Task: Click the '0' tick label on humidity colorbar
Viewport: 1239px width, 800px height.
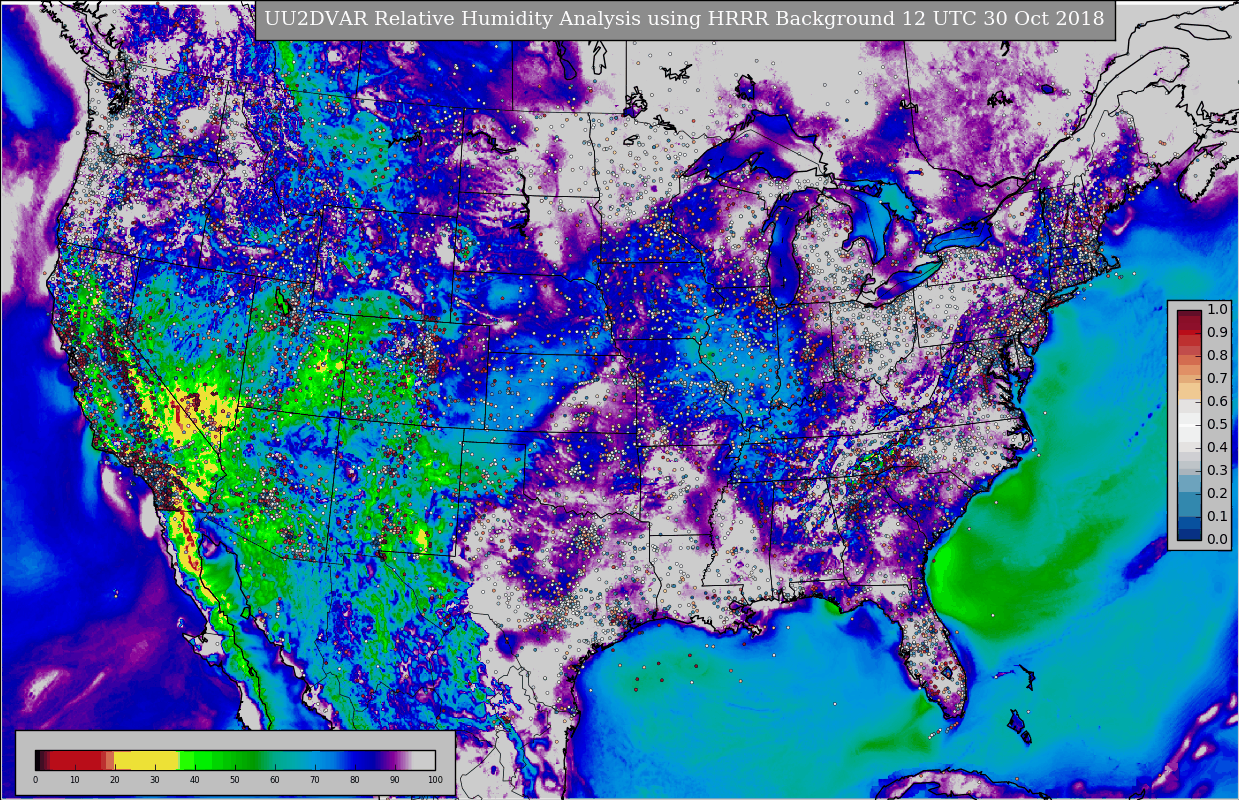Action: click(35, 780)
